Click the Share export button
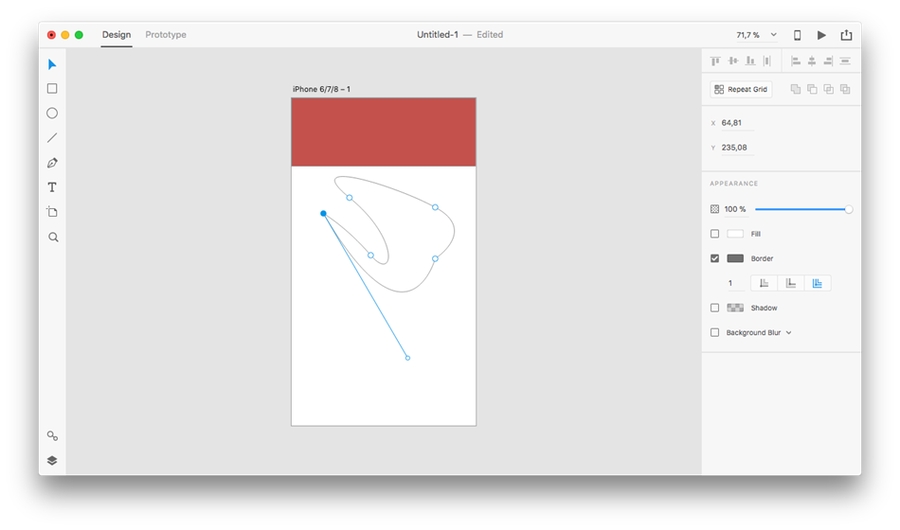This screenshot has height=530, width=900. pyautogui.click(x=846, y=35)
